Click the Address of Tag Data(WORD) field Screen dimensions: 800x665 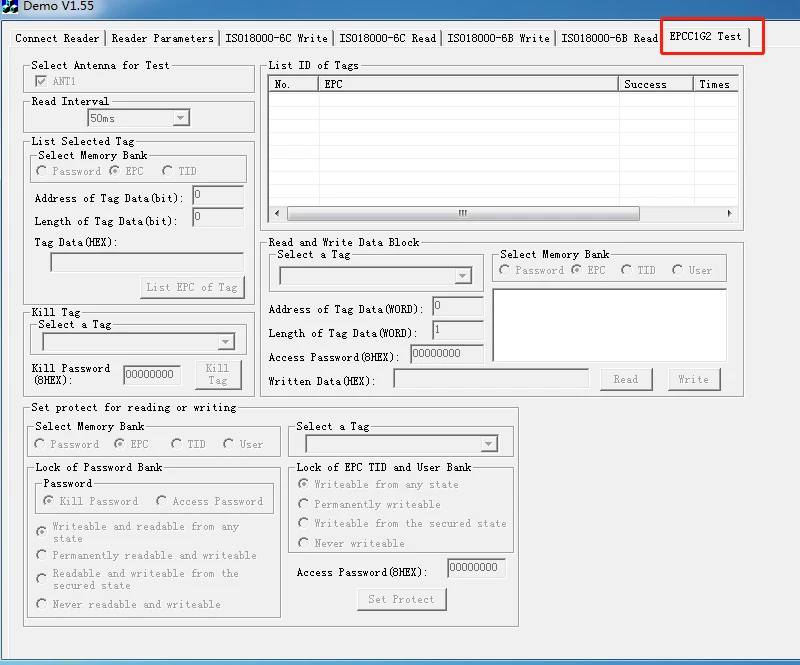coord(458,307)
